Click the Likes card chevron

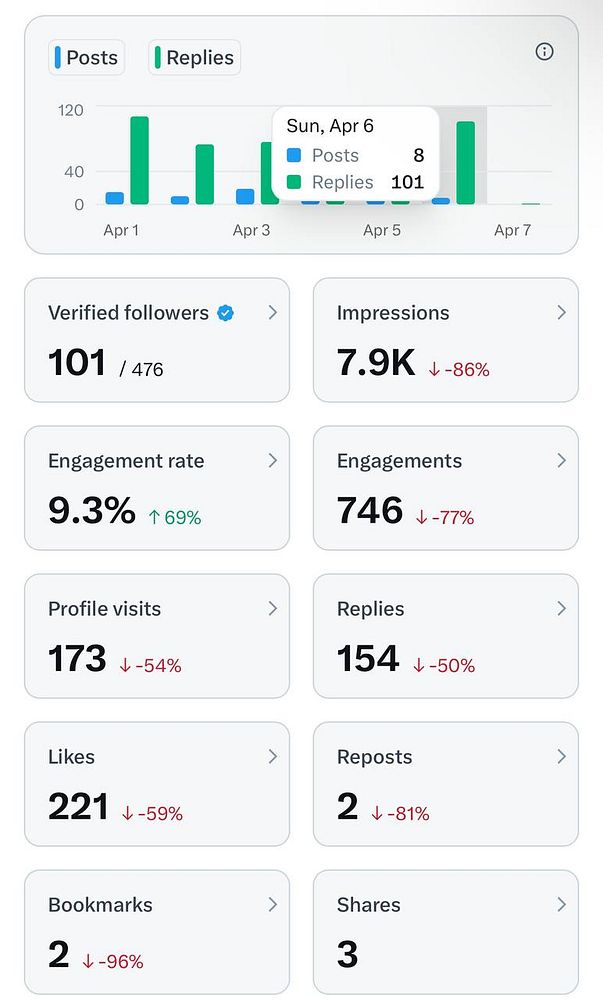tap(272, 757)
